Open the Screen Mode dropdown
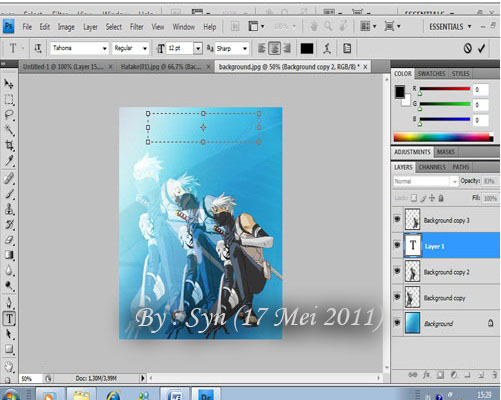 392,26
